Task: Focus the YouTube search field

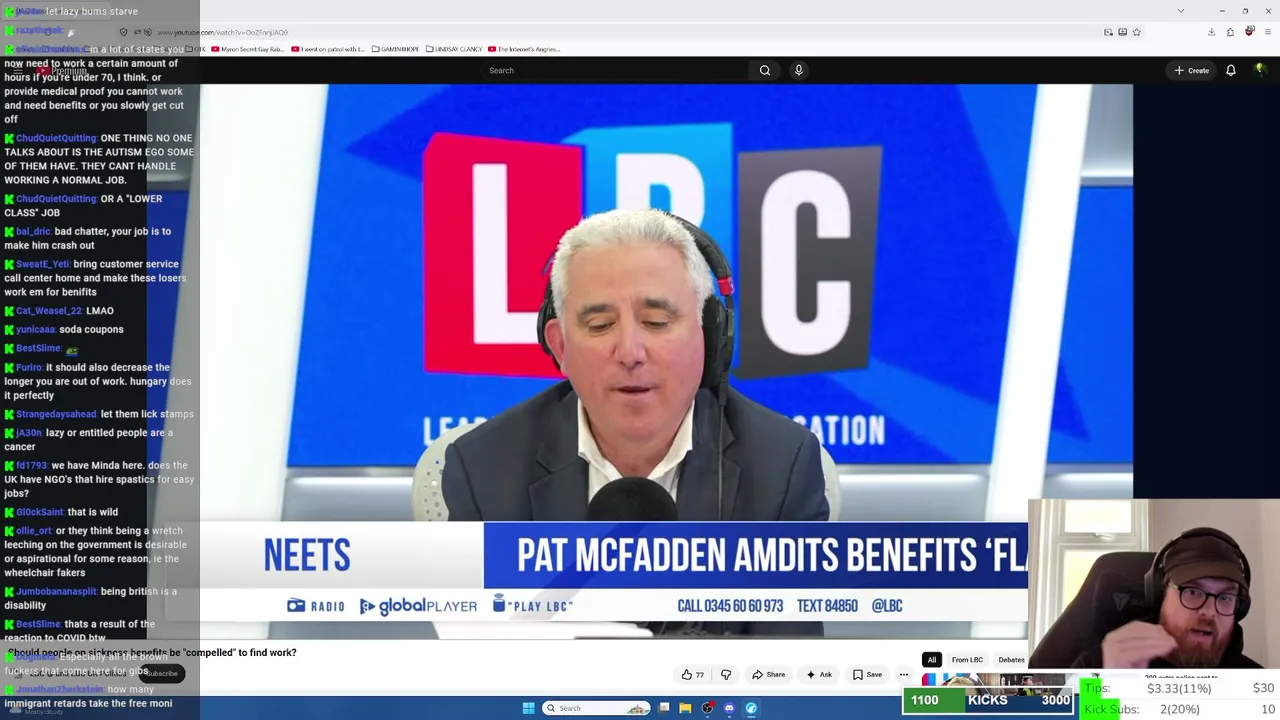Action: click(x=615, y=70)
